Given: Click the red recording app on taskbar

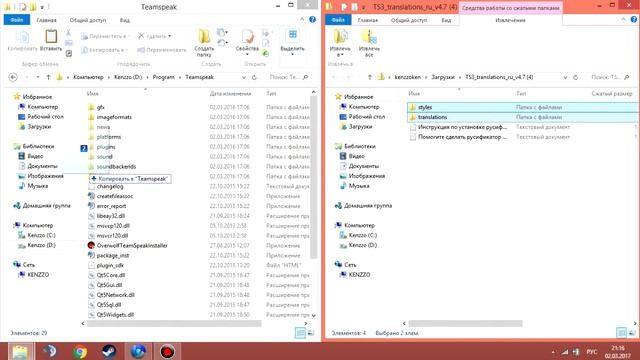Looking at the screenshot, I should click(167, 351).
